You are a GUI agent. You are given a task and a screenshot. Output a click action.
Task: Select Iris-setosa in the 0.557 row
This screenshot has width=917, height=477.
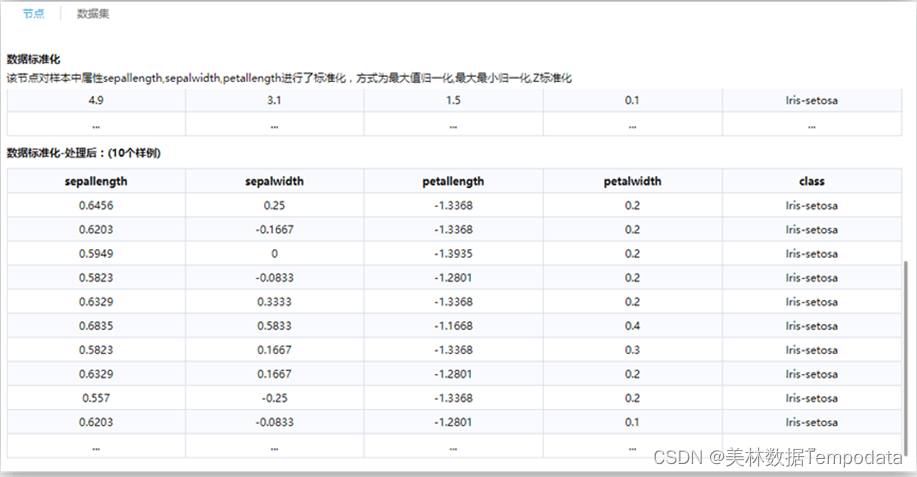[812, 398]
